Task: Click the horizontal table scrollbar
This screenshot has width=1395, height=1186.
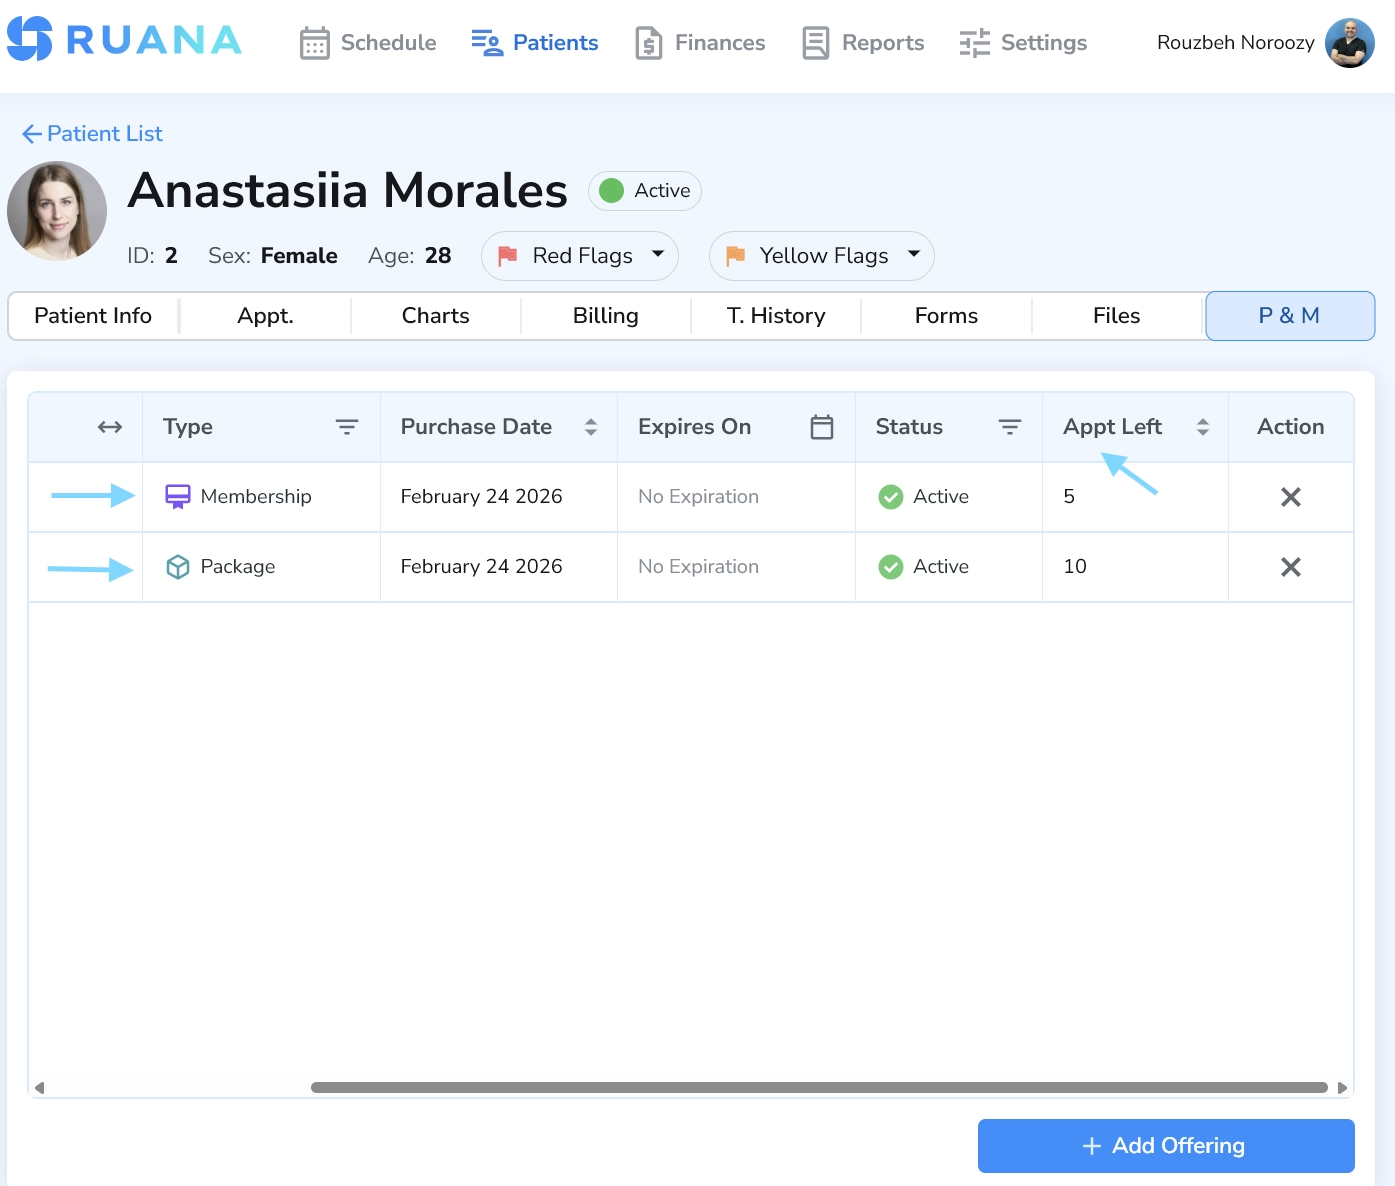Action: coord(818,1087)
